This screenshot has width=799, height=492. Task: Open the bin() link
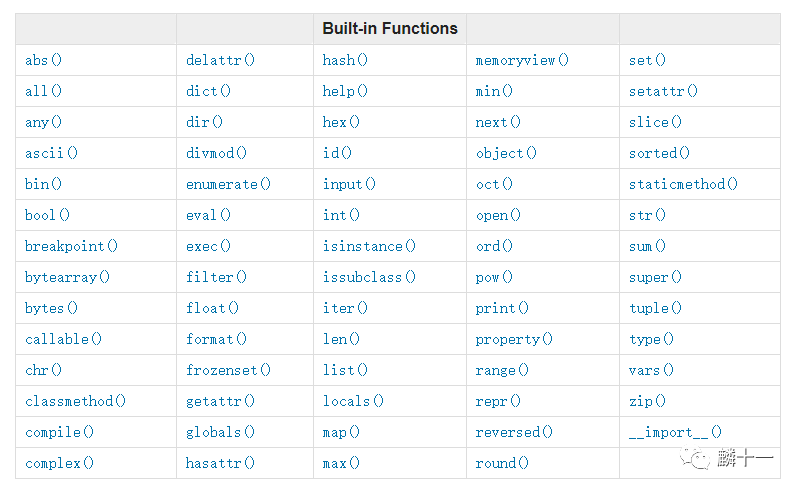[43, 184]
